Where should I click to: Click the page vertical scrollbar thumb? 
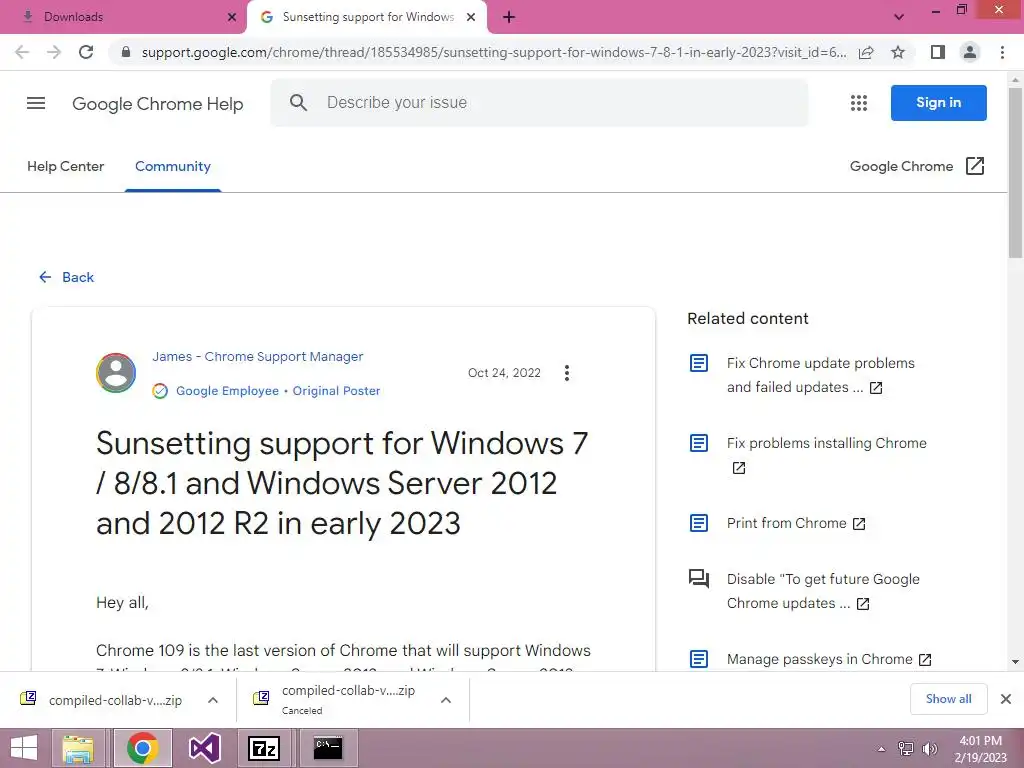(x=1015, y=173)
